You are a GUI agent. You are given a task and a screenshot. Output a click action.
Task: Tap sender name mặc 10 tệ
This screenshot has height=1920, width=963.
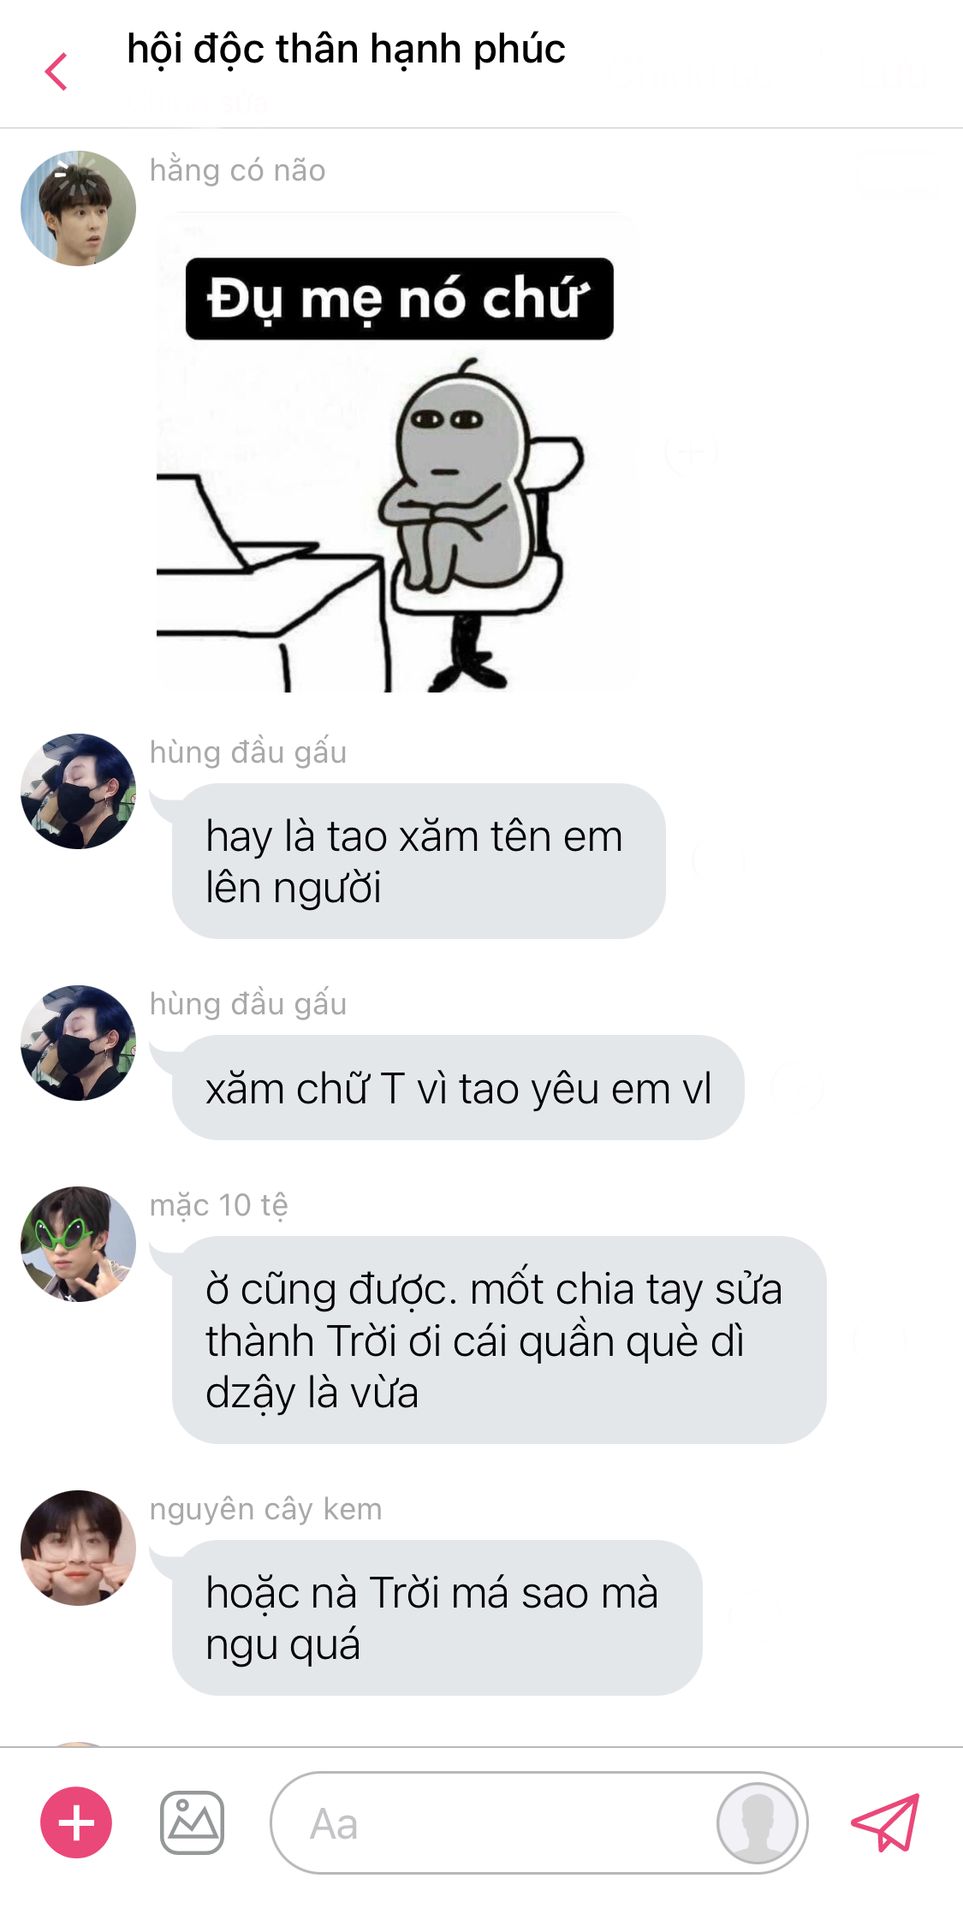219,1205
